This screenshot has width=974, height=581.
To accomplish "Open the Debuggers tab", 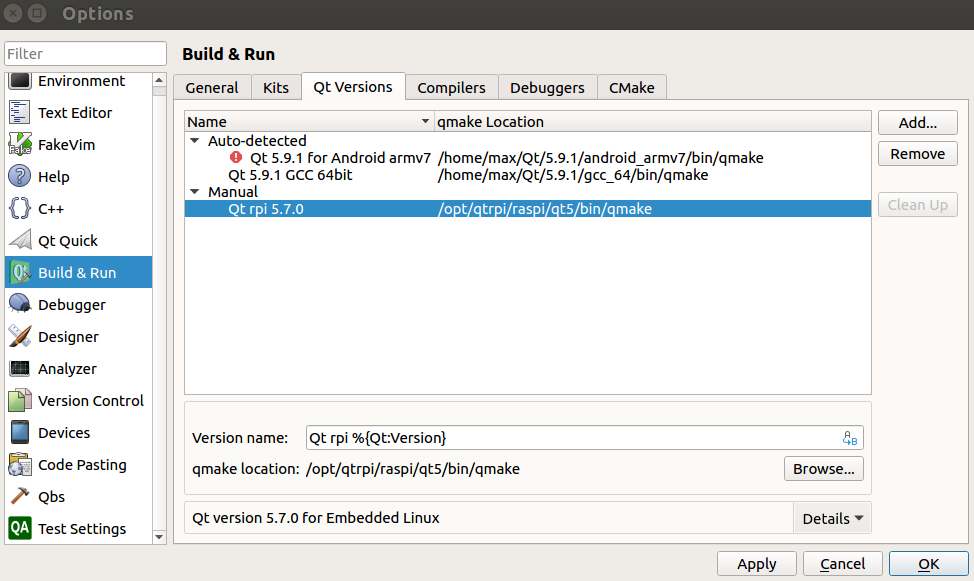I will tap(547, 88).
